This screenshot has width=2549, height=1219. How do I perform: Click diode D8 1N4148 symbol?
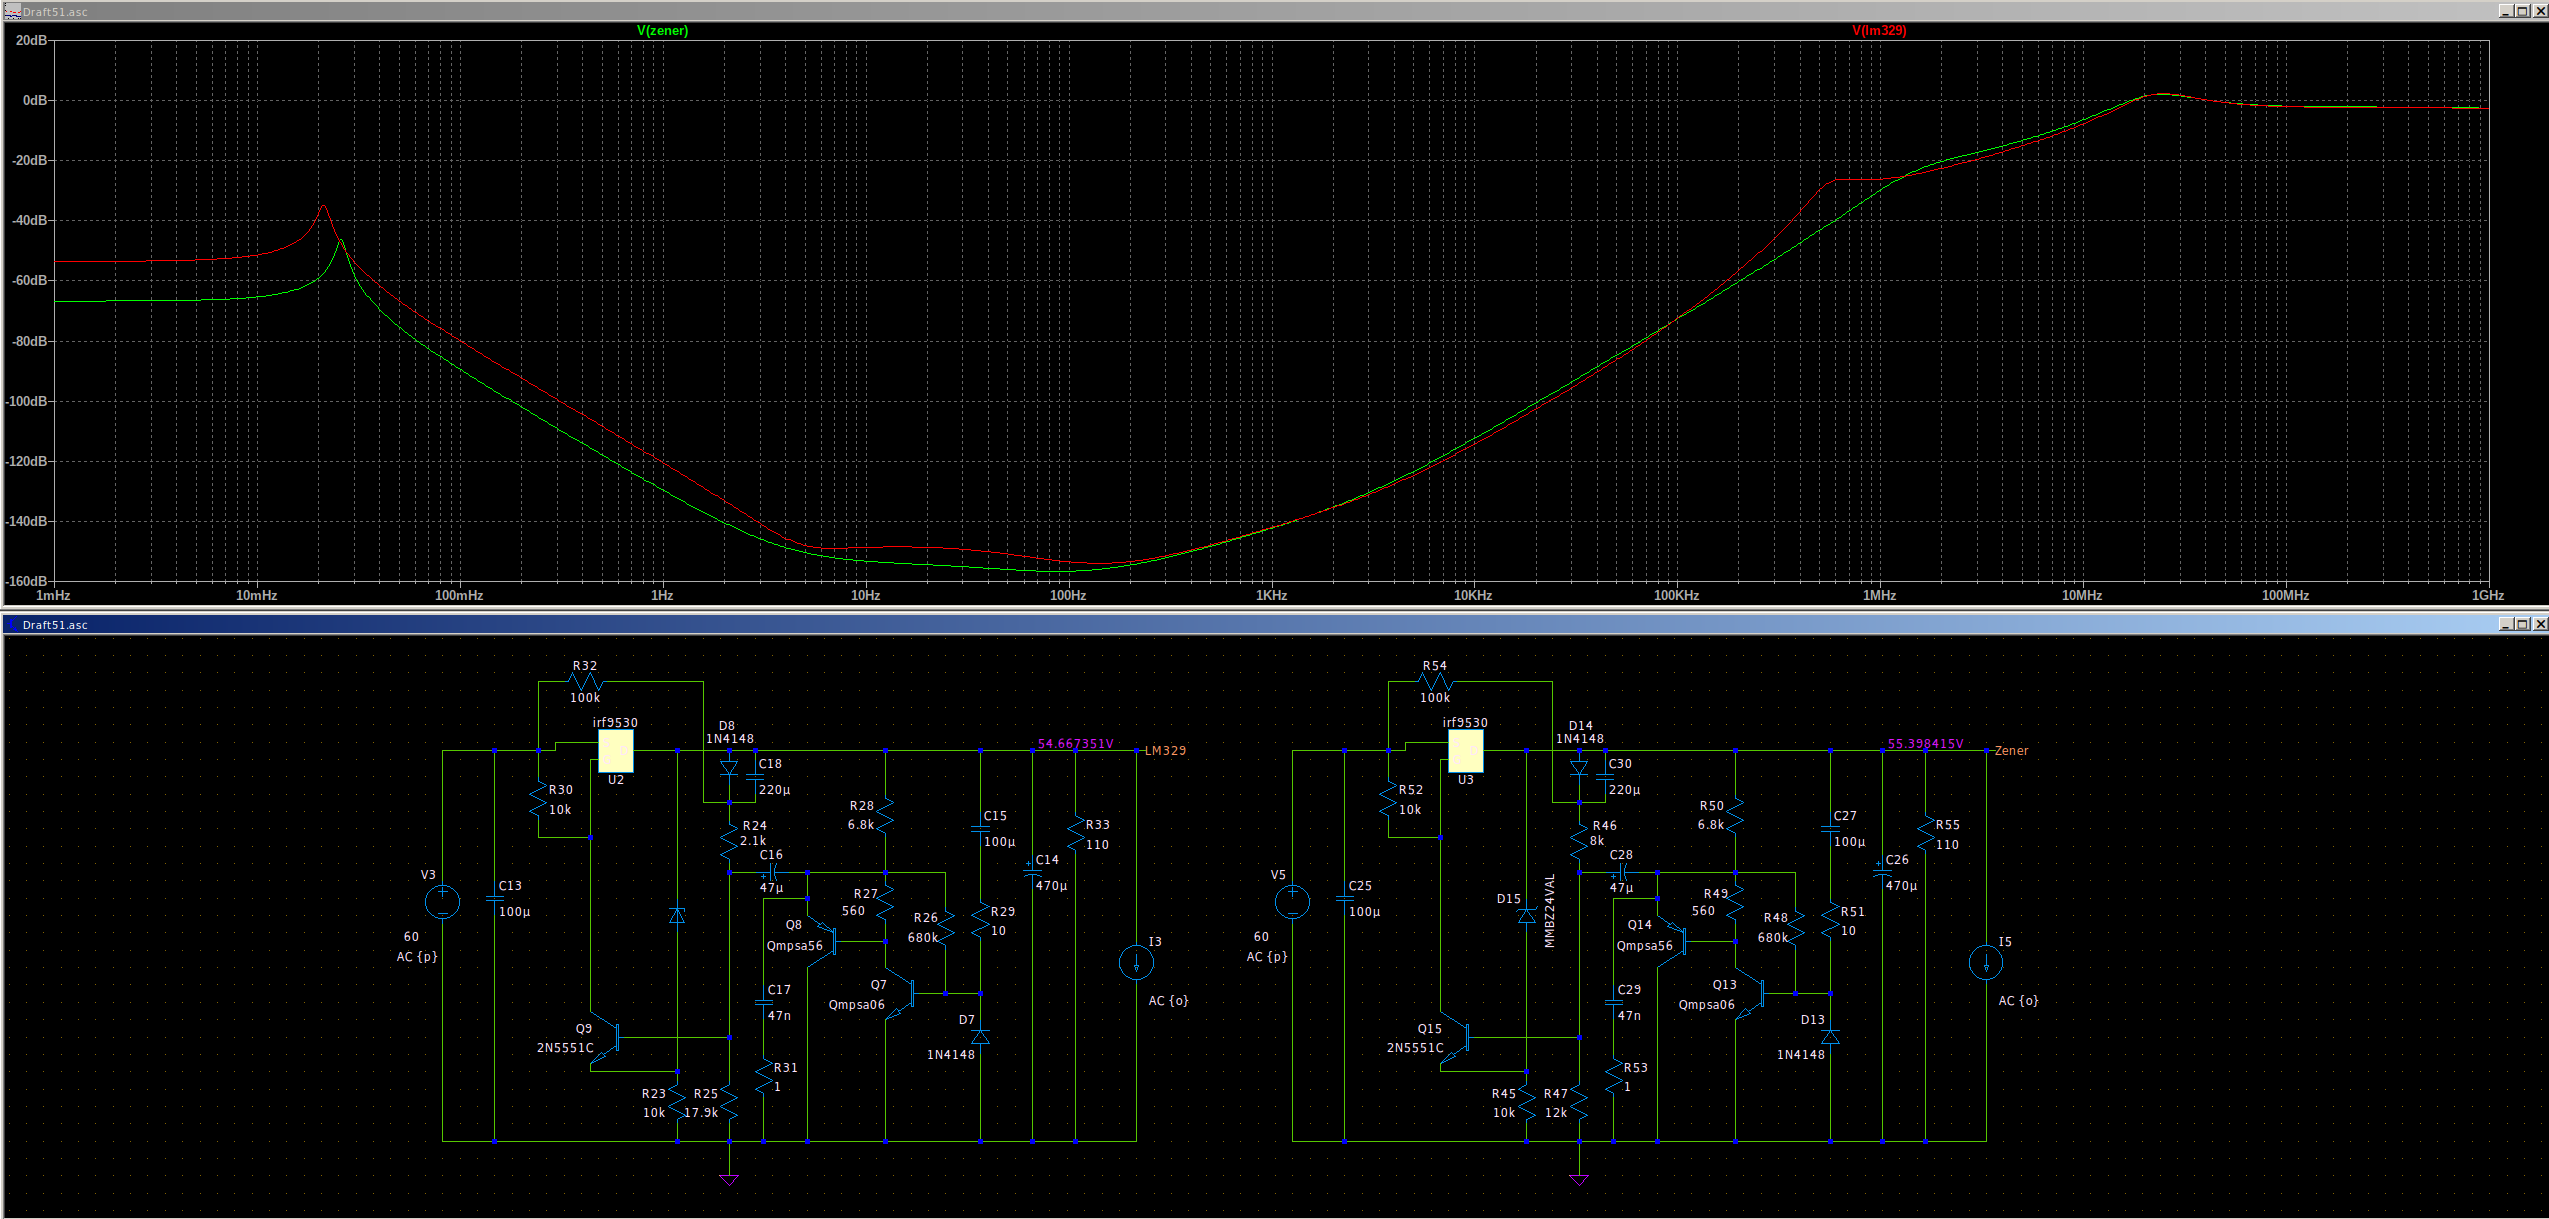729,768
